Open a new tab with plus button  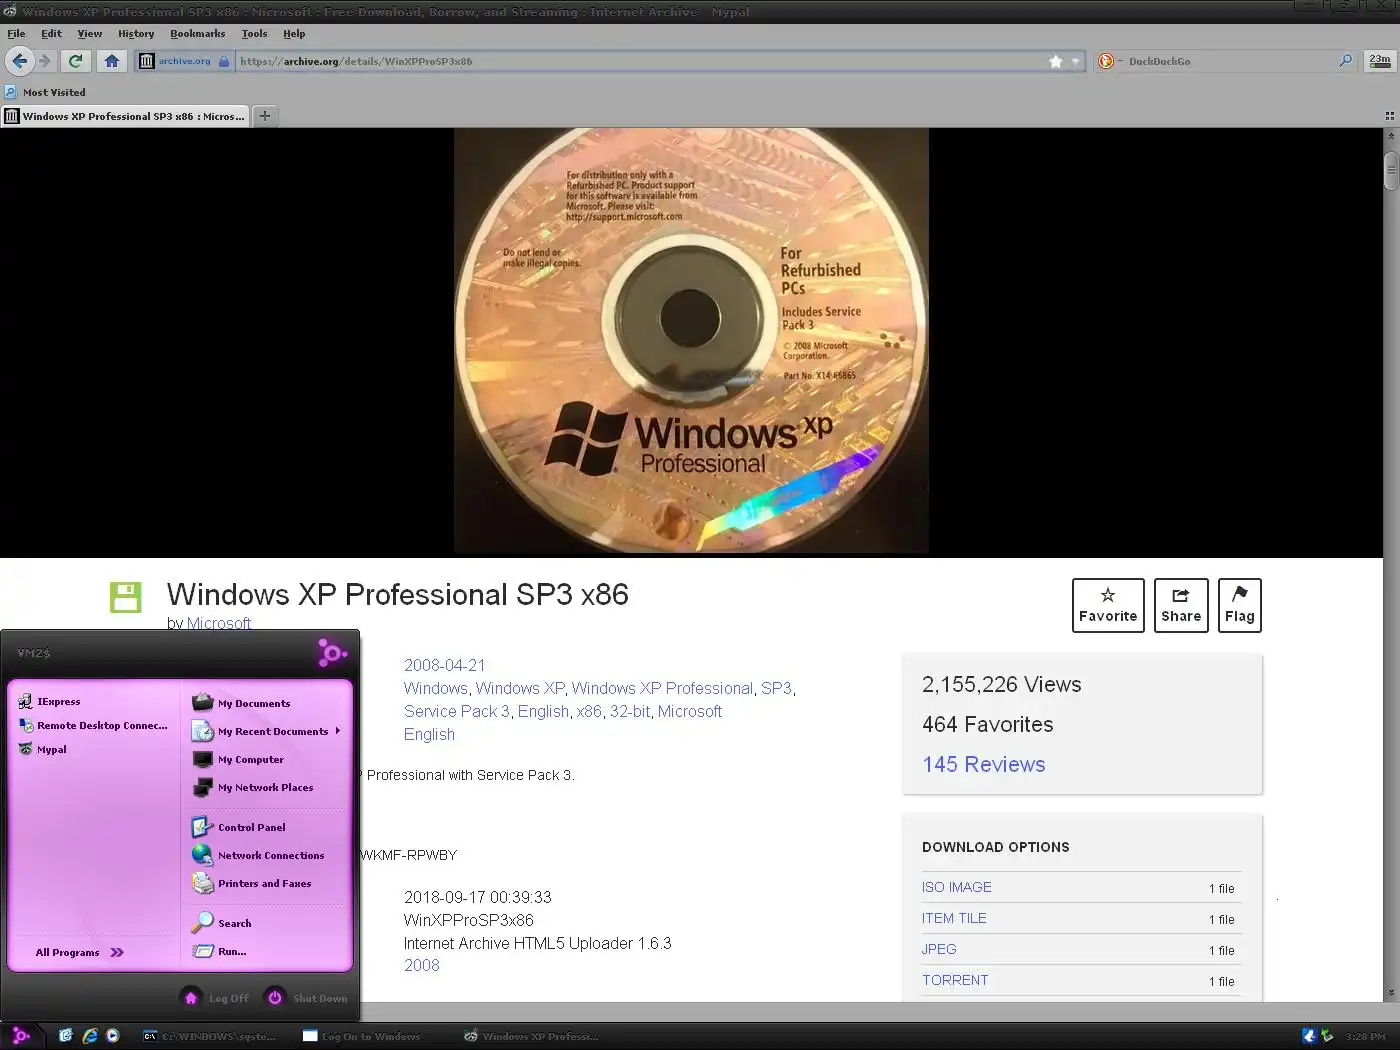(265, 116)
